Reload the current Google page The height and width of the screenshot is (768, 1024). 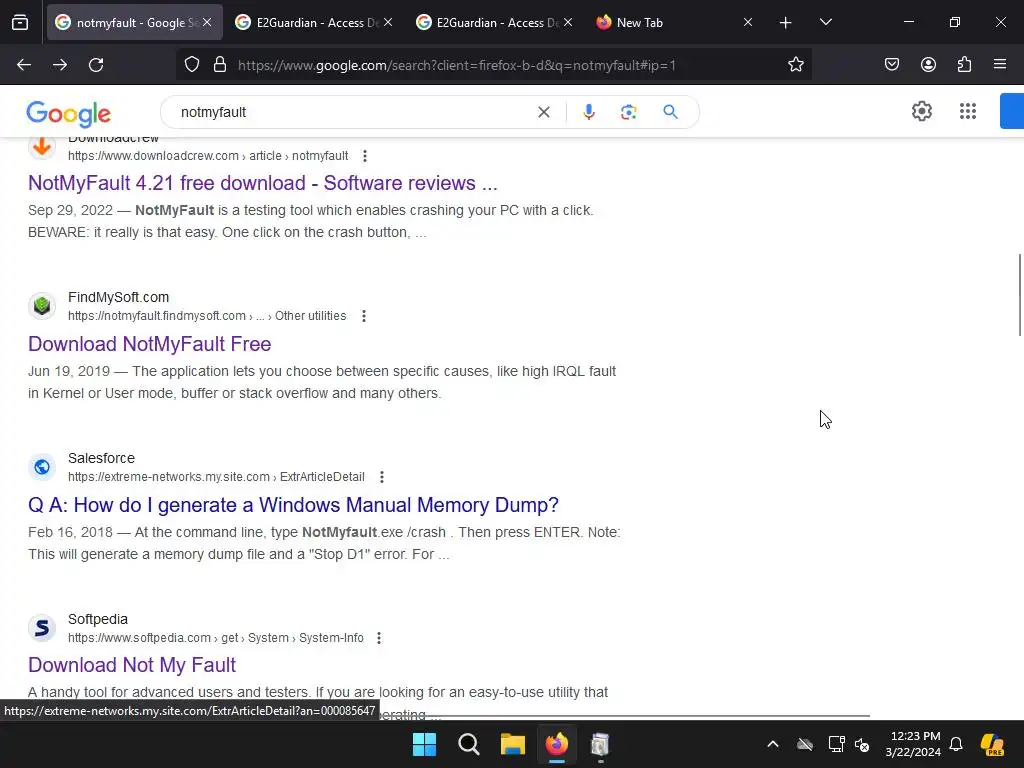pos(96,65)
